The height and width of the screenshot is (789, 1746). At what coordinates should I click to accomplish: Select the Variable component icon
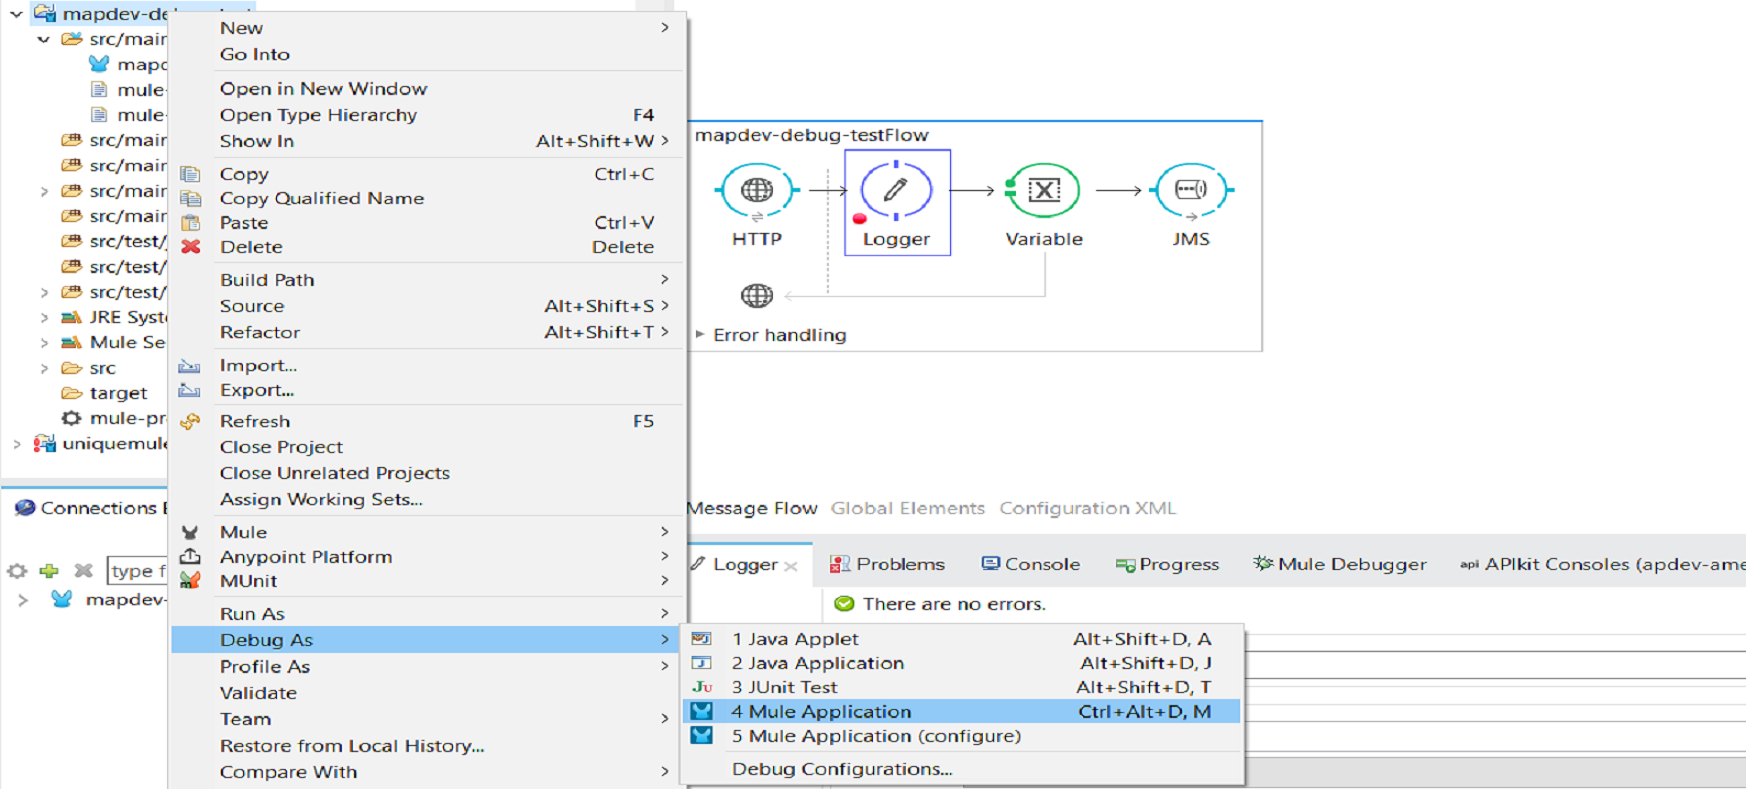[1043, 190]
